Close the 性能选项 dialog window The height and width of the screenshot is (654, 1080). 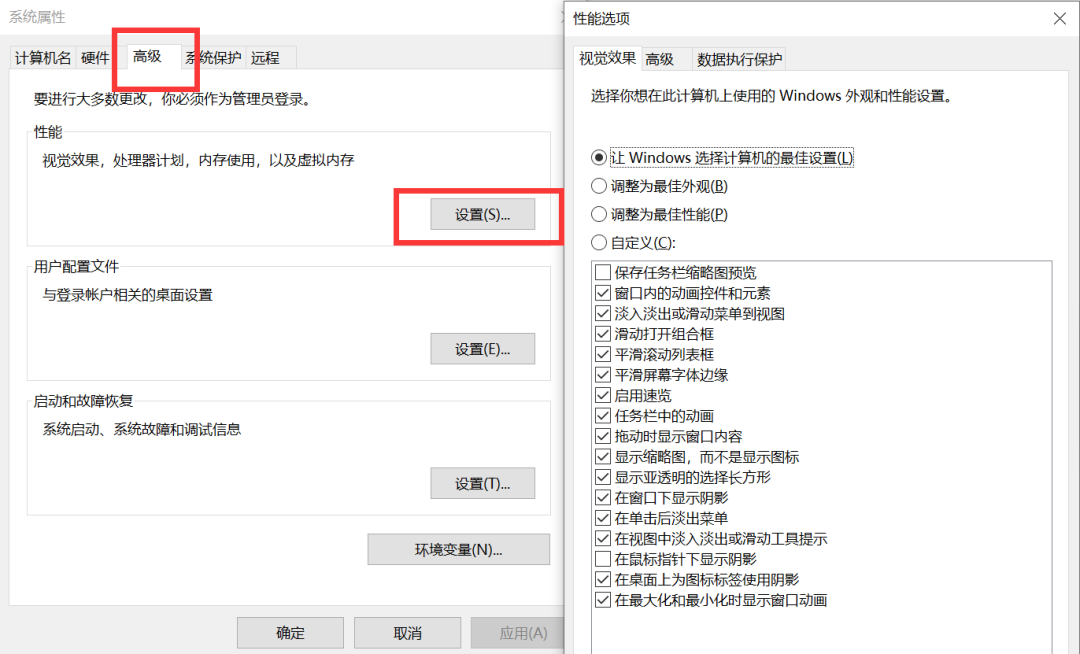coord(1059,19)
